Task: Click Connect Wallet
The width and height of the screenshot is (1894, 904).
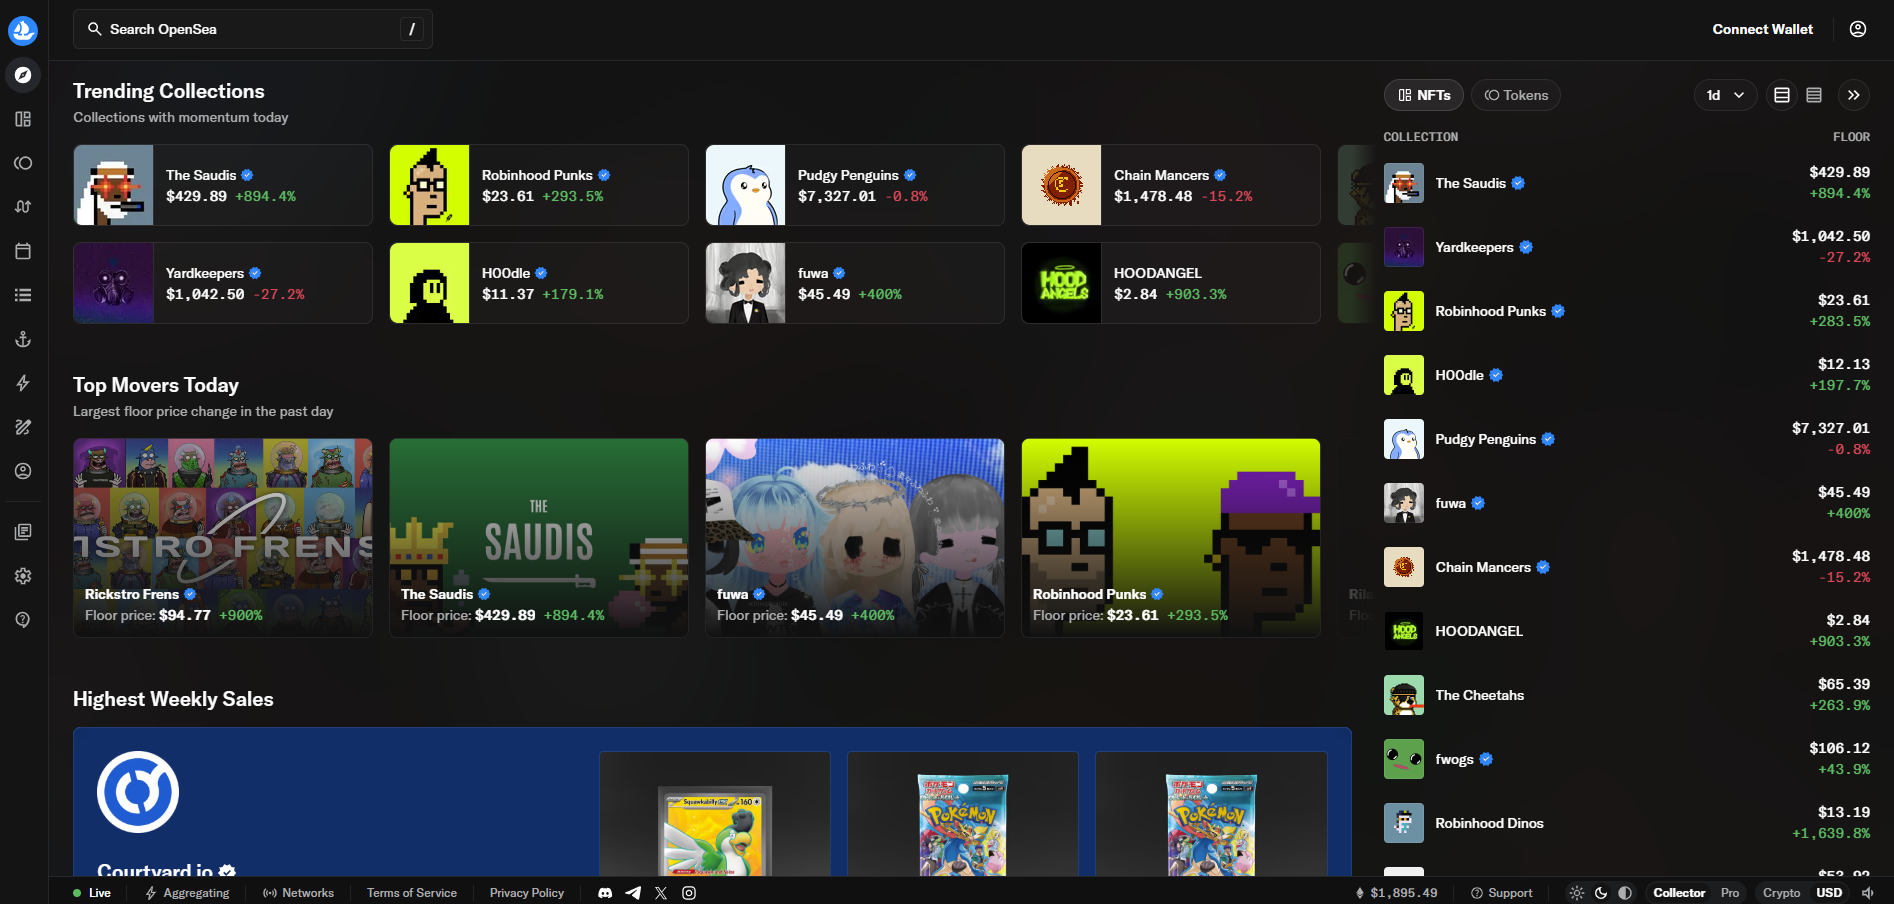Action: coord(1763,29)
